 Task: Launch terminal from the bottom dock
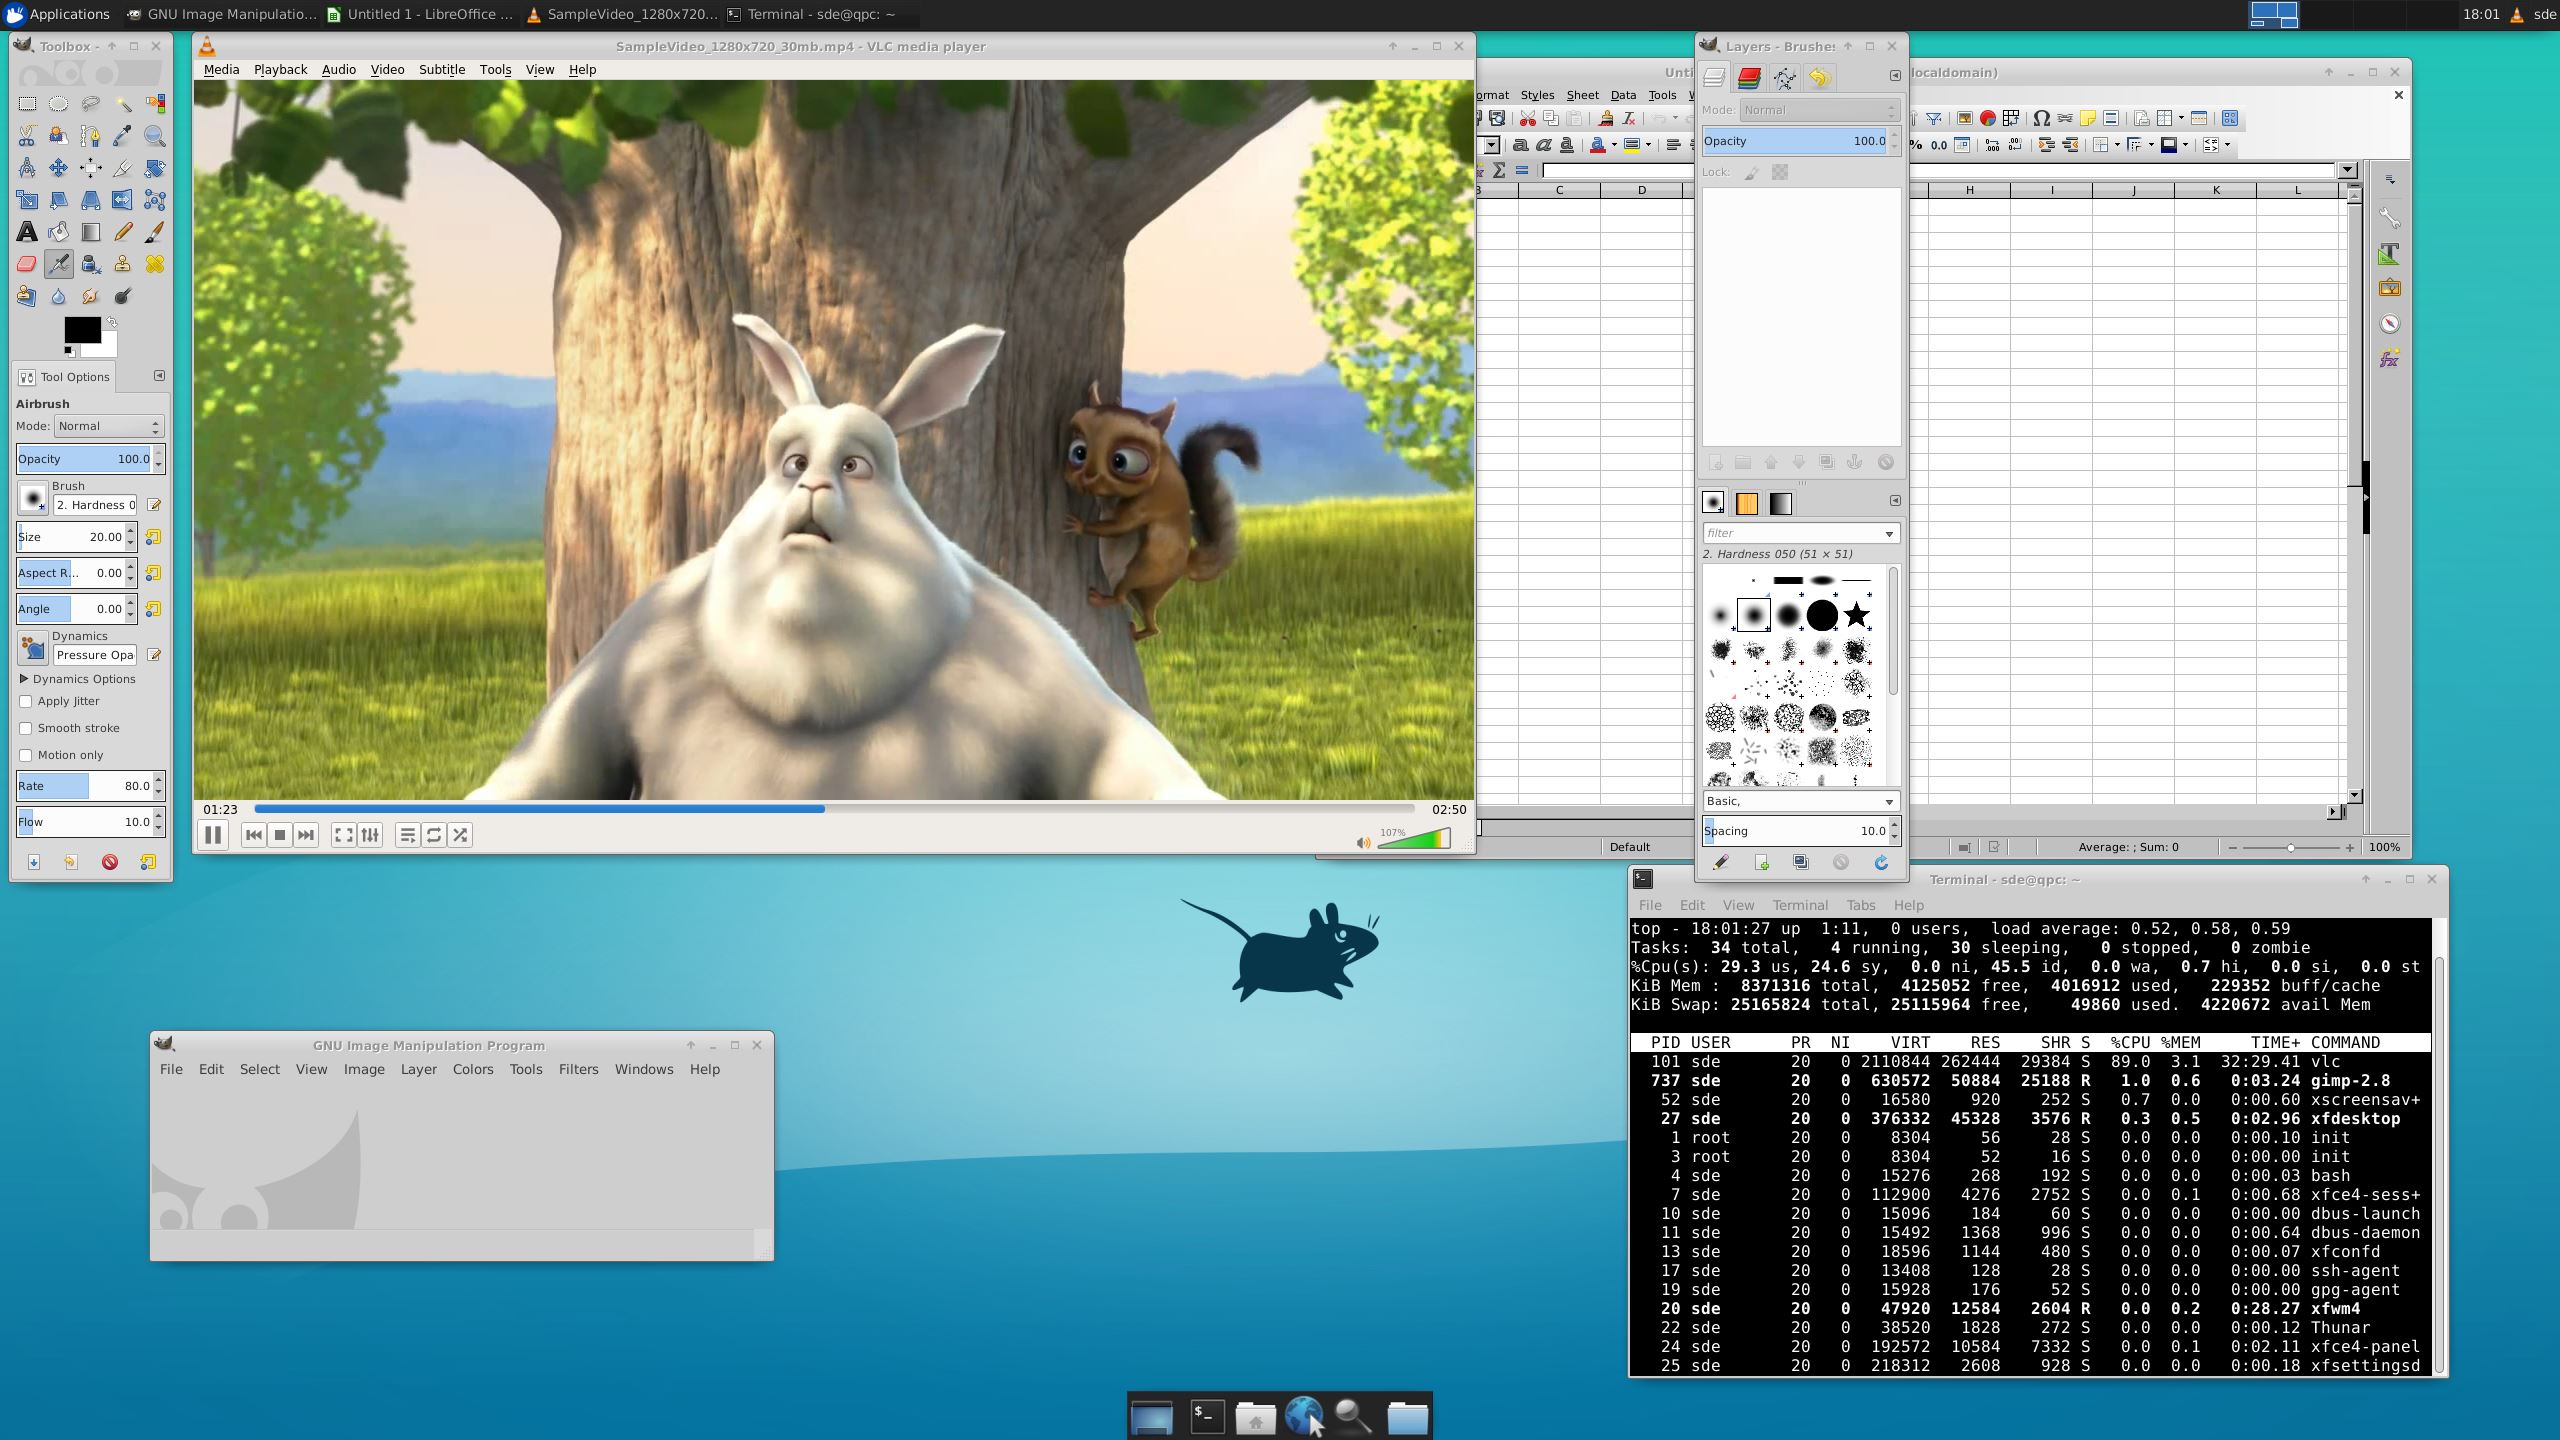click(x=1207, y=1416)
